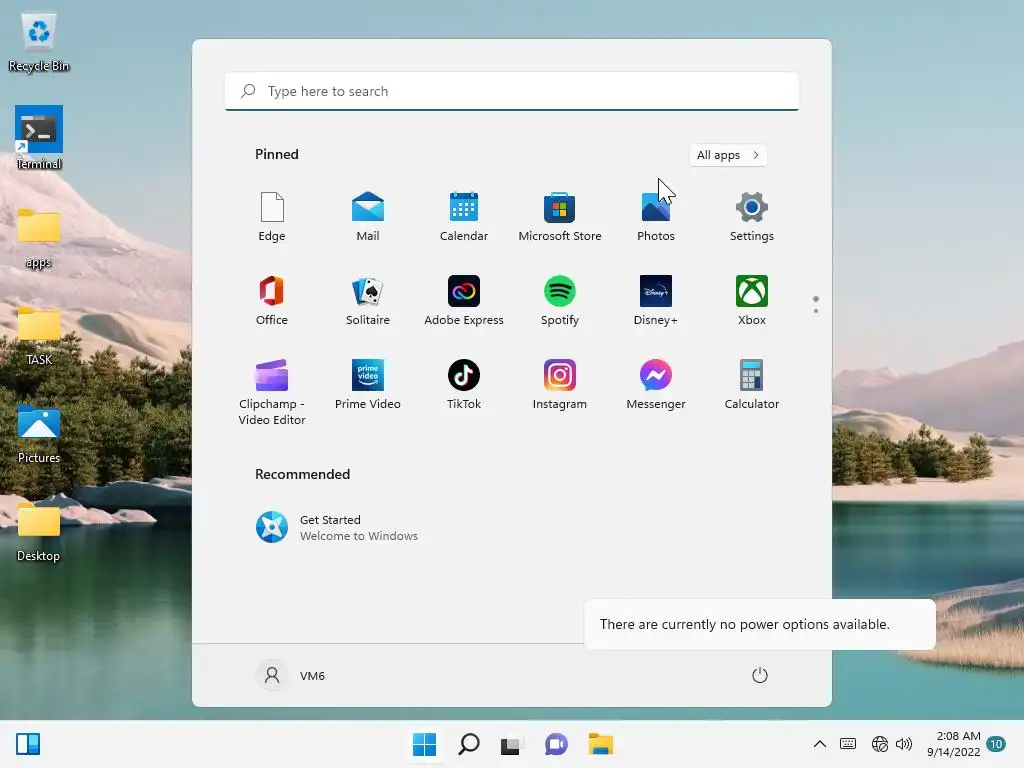Open network status tray icon
1024x768 pixels.
(880, 744)
